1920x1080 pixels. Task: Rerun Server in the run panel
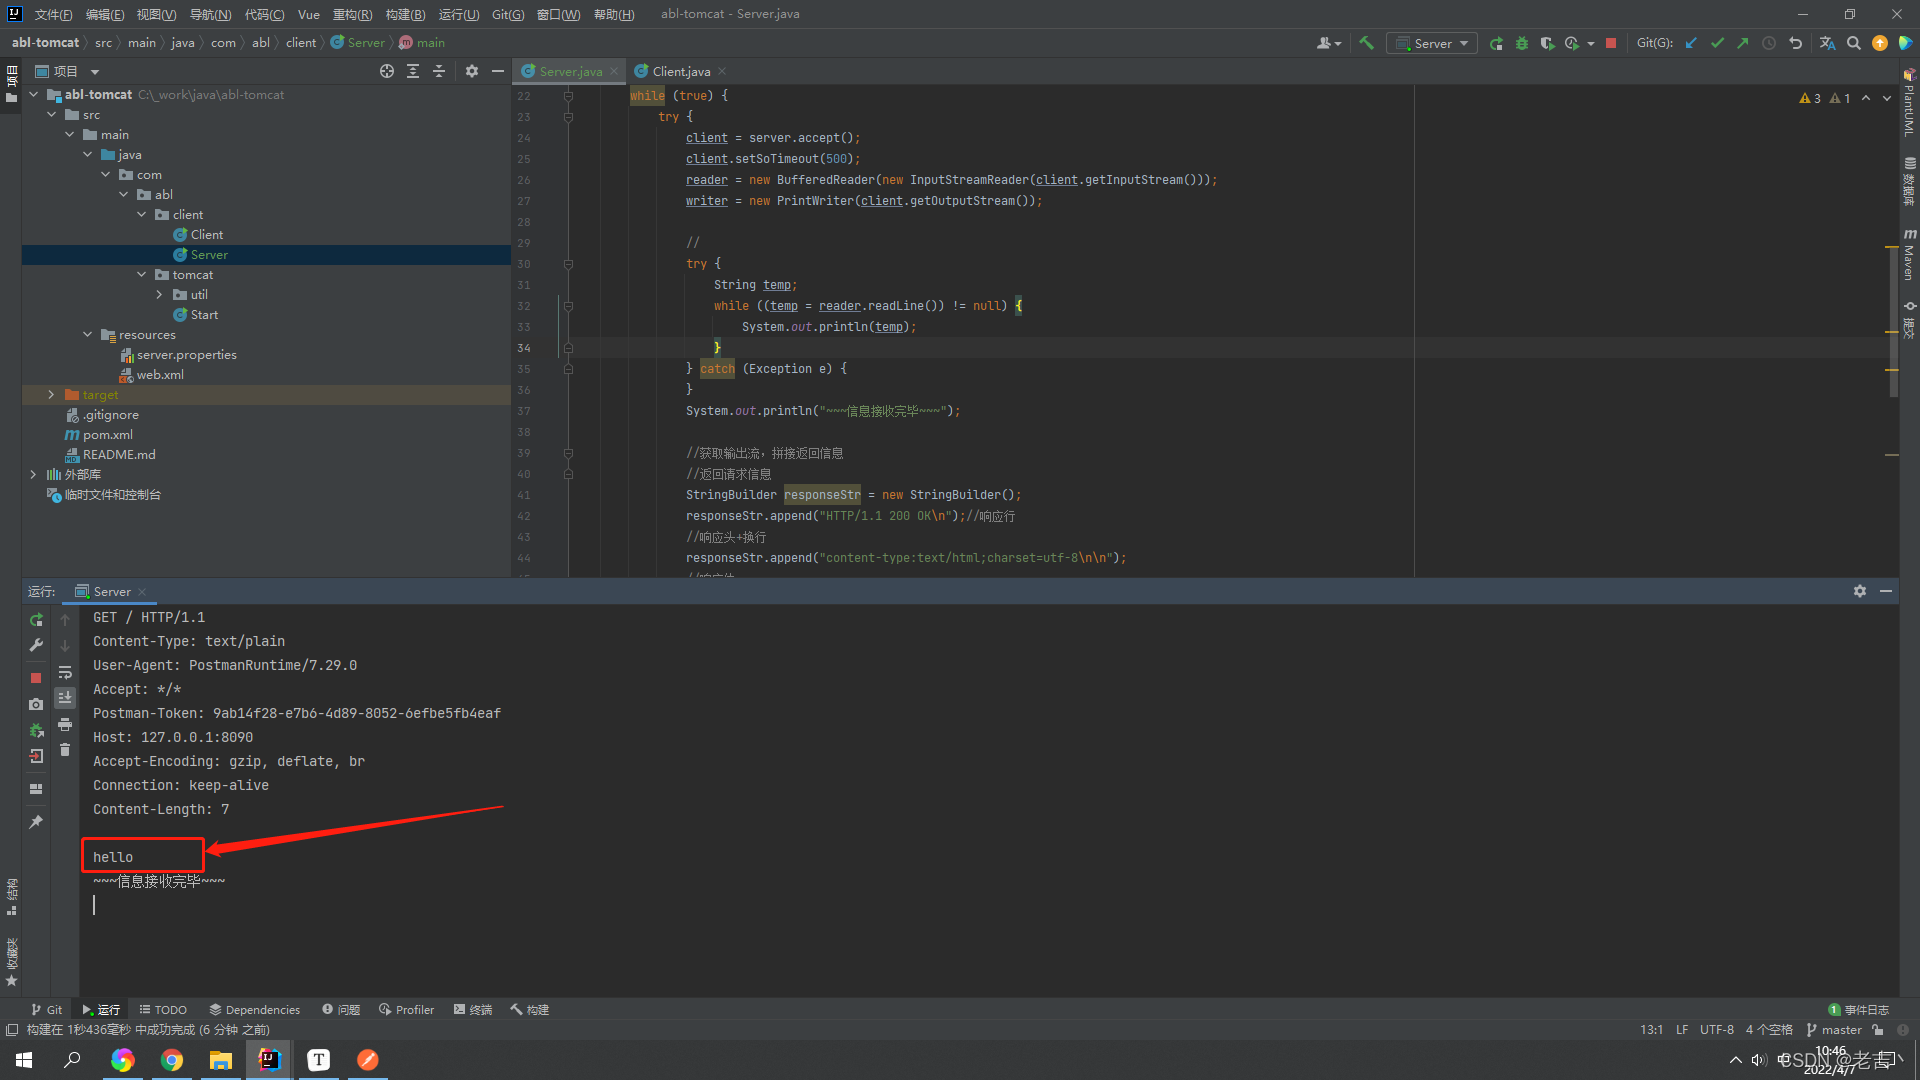(36, 619)
